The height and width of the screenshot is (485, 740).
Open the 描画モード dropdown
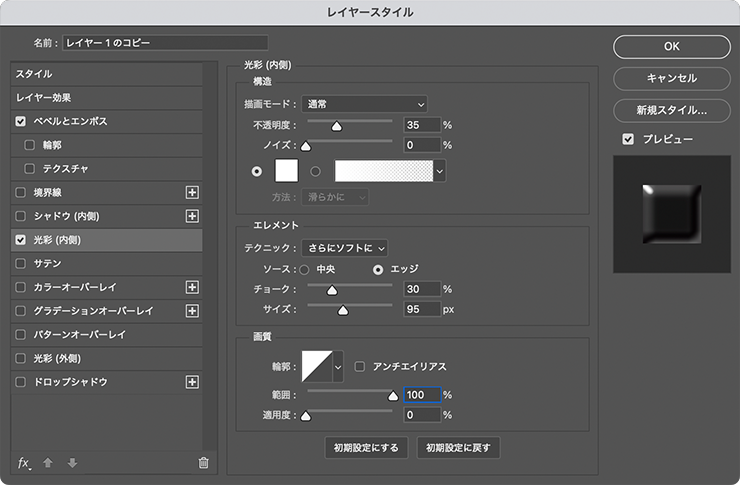(x=364, y=103)
